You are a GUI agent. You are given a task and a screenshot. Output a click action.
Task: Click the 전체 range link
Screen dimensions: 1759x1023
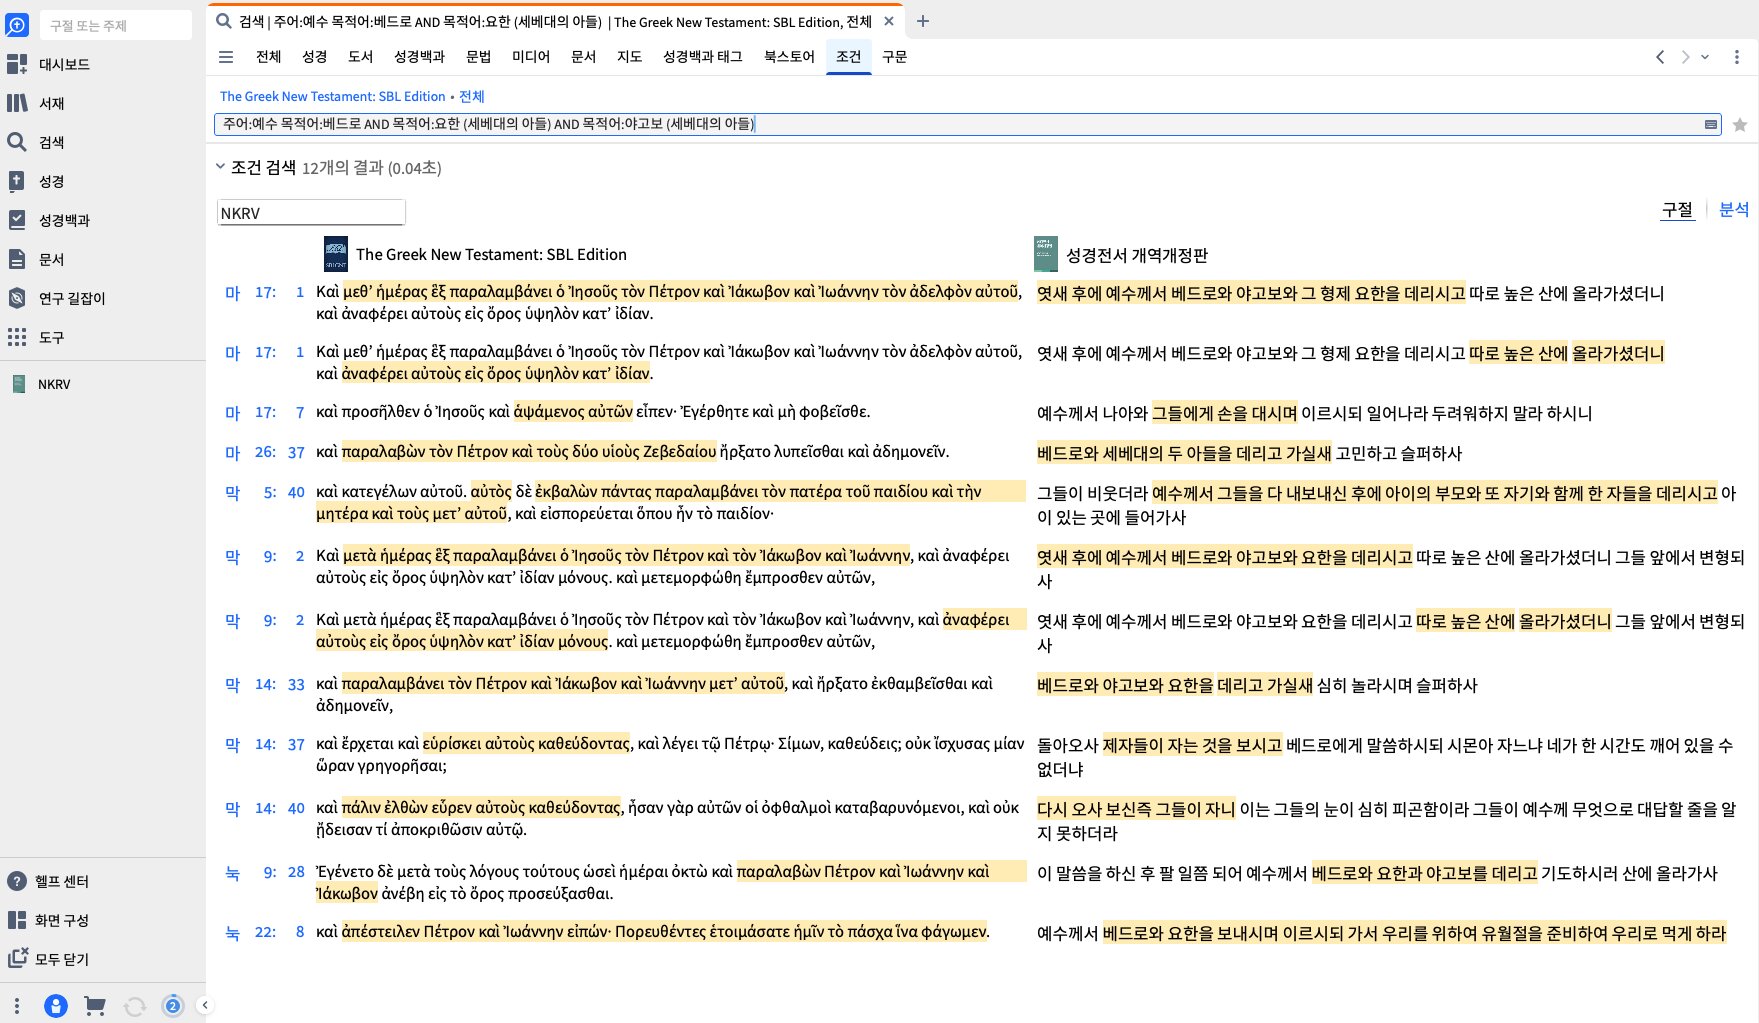(472, 96)
